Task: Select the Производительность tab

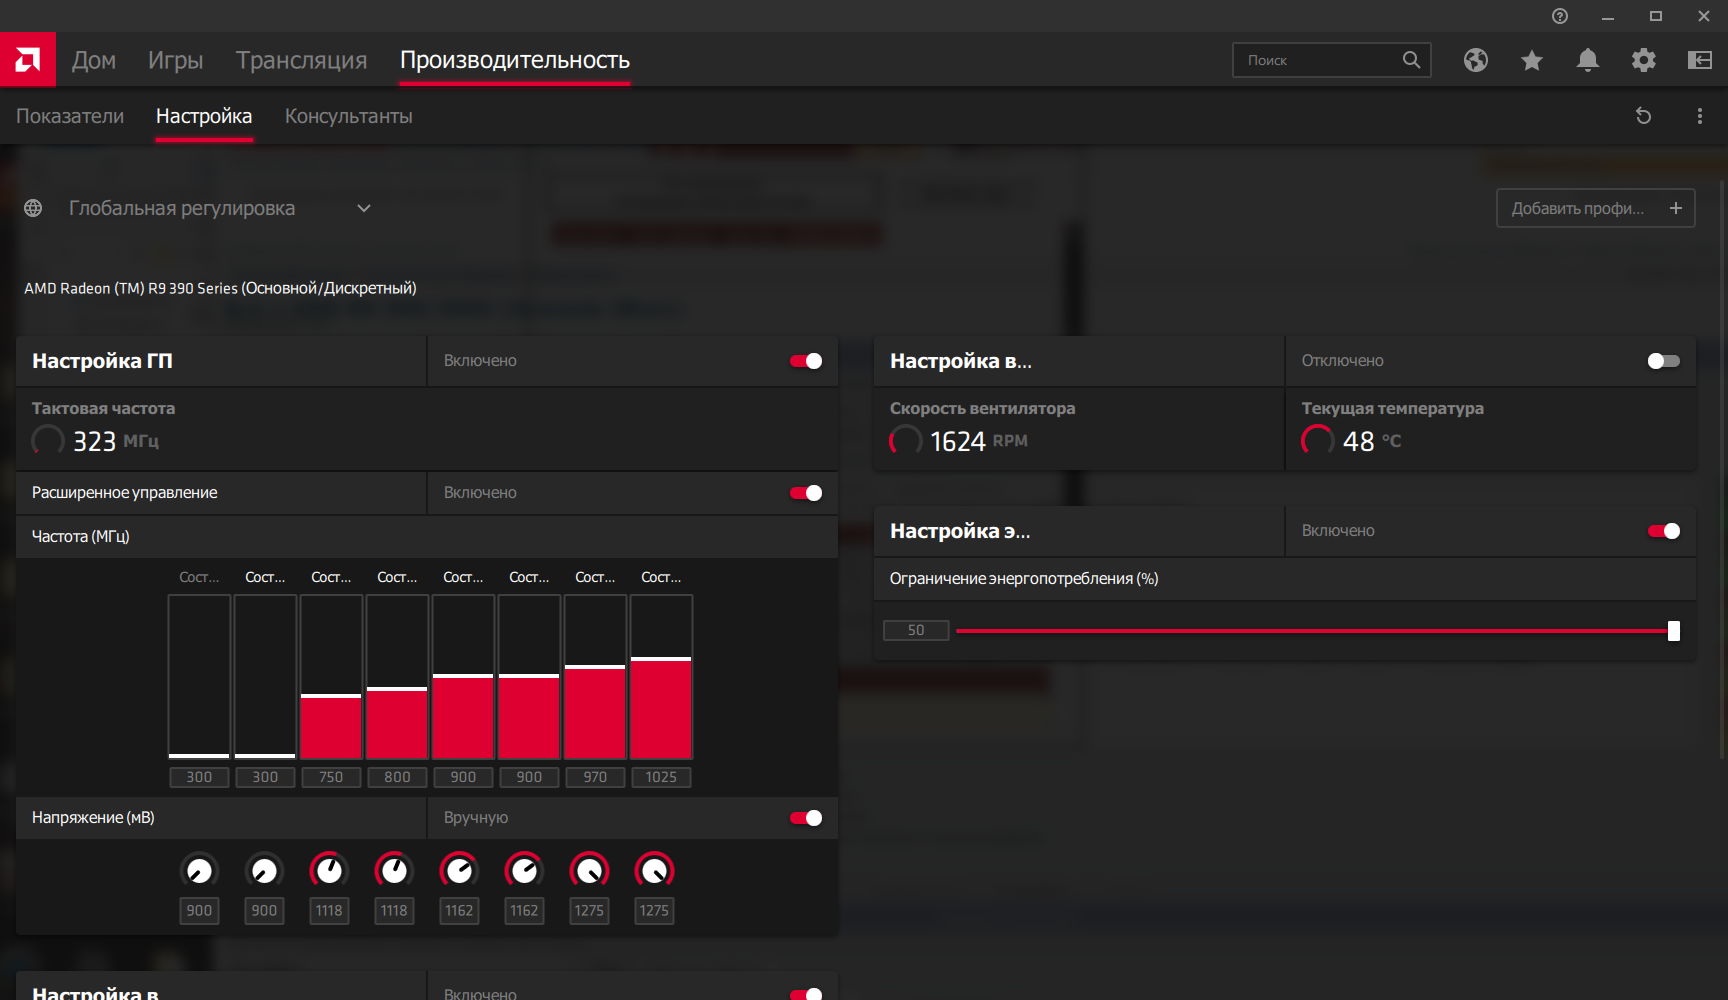Action: point(515,60)
